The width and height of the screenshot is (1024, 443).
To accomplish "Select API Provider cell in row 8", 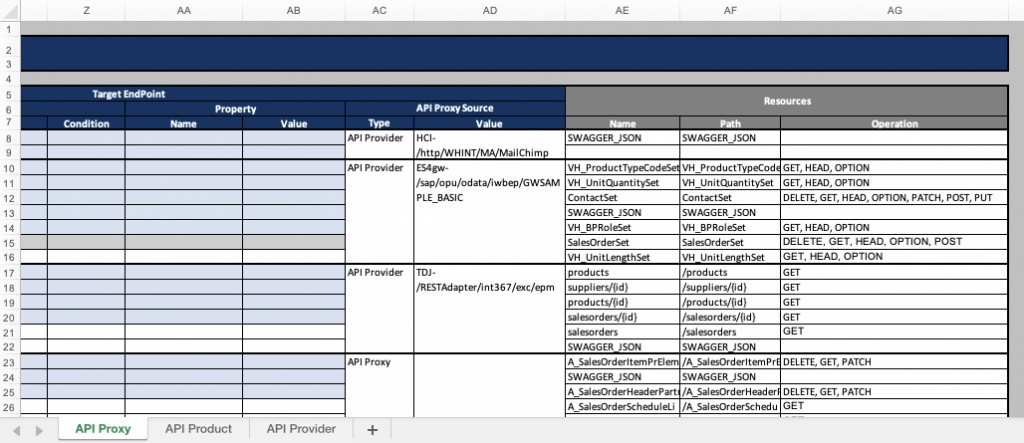I will pos(379,144).
